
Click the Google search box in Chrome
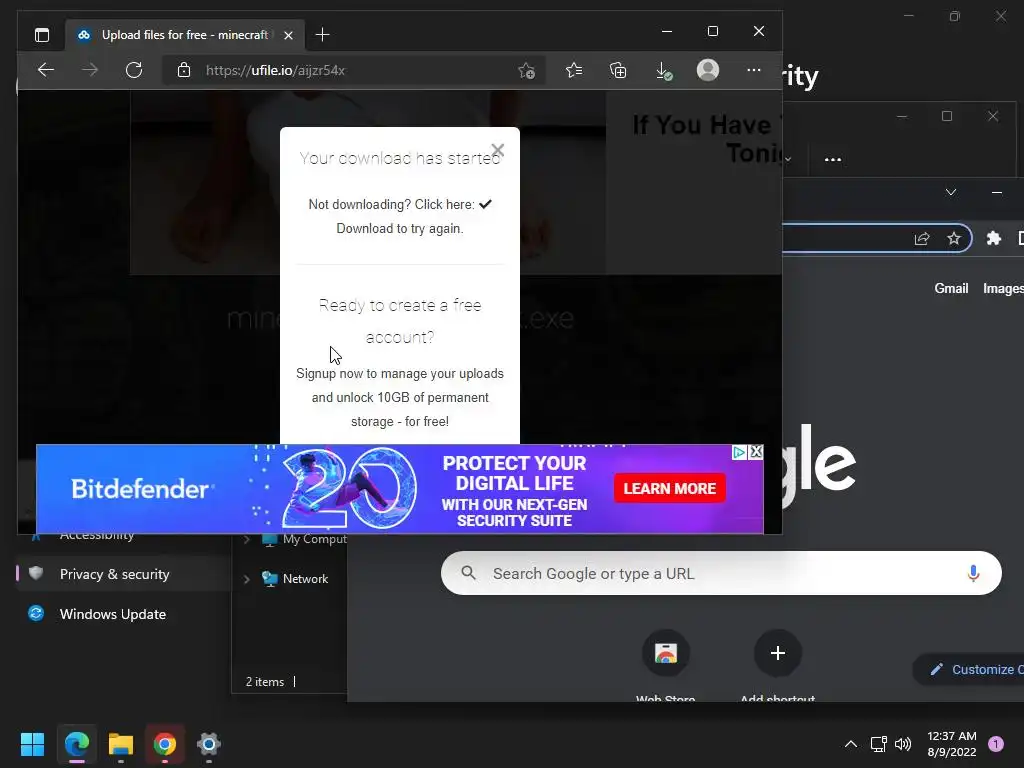[x=721, y=573]
